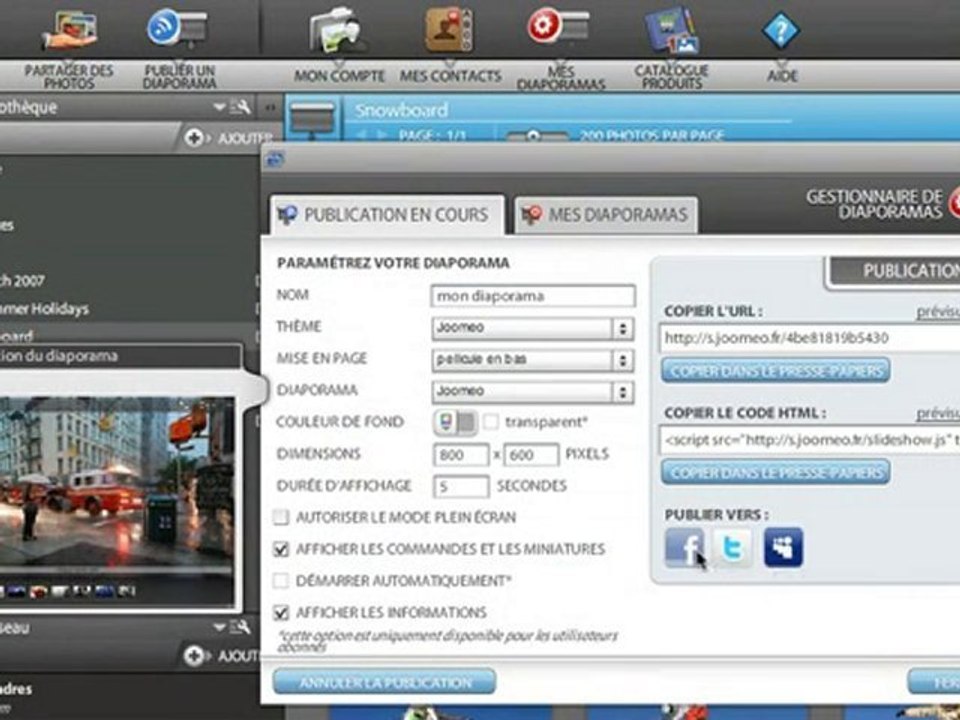Switch to Mes diaporamas tab
Image resolution: width=960 pixels, height=720 pixels.
[x=606, y=215]
